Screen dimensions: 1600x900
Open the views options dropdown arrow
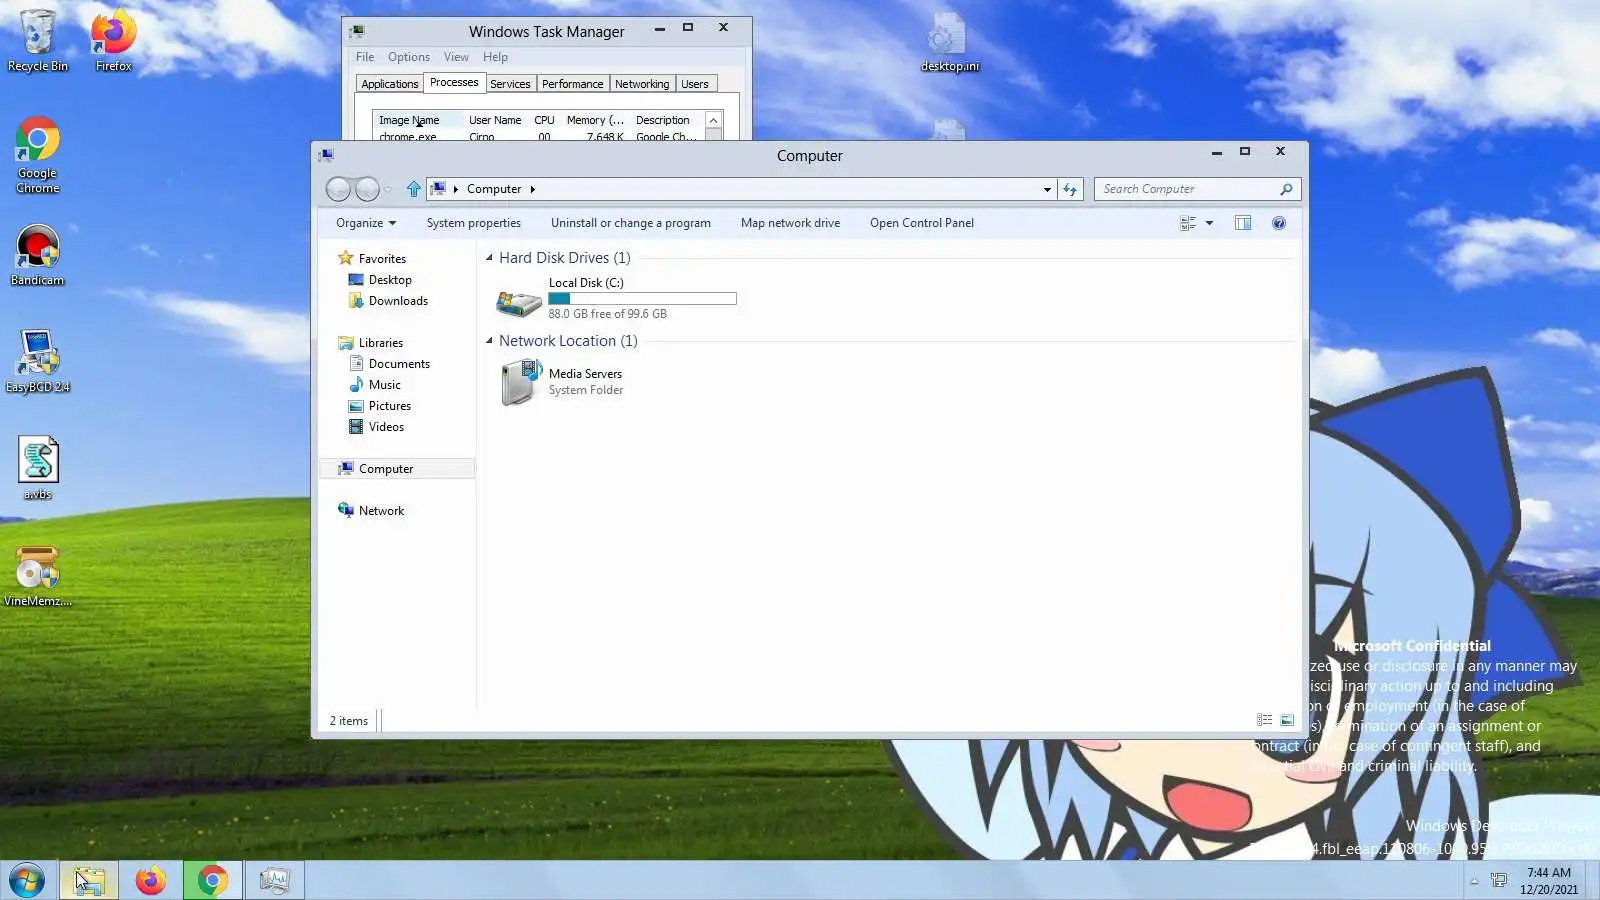(1209, 223)
